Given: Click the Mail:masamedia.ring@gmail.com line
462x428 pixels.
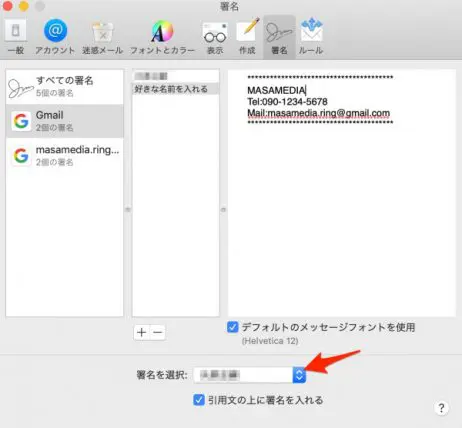Looking at the screenshot, I should pyautogui.click(x=318, y=113).
